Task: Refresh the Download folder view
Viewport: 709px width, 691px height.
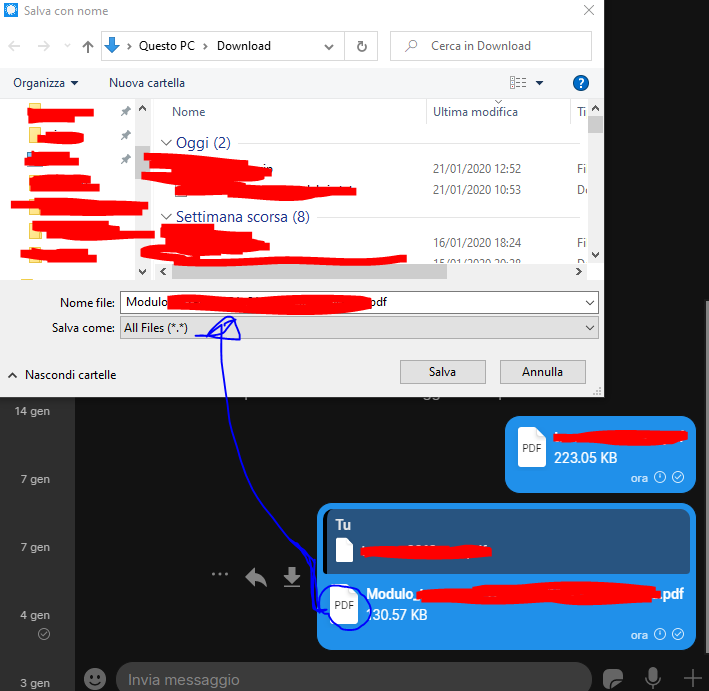Action: pyautogui.click(x=362, y=46)
